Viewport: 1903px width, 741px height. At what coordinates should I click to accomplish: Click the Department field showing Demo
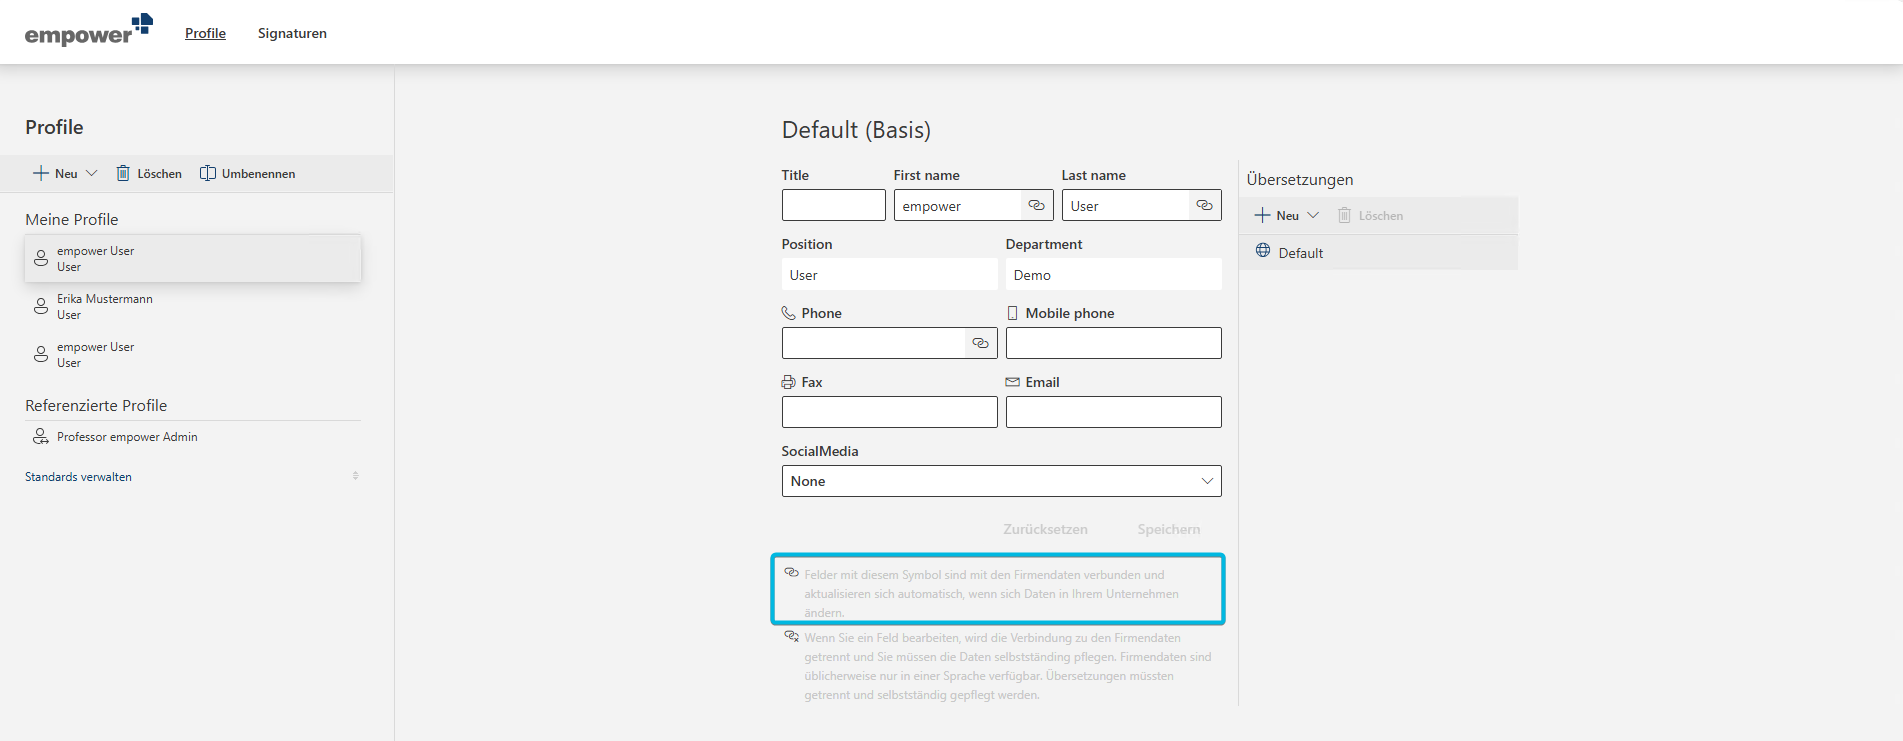pyautogui.click(x=1114, y=274)
